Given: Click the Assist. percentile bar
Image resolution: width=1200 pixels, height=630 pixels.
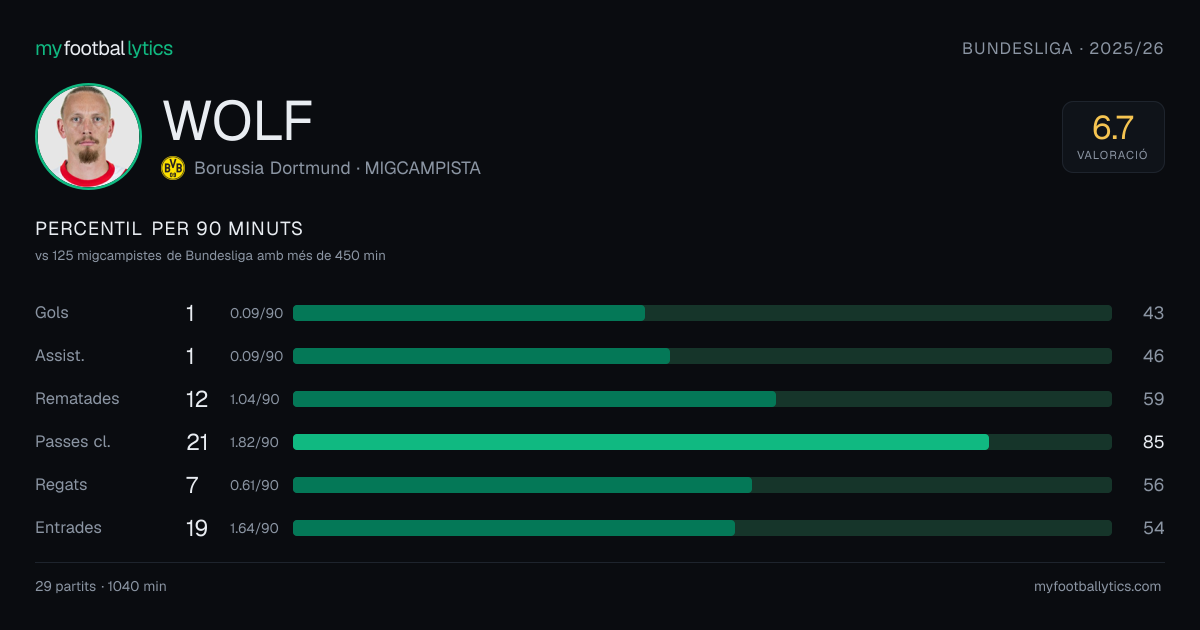Looking at the screenshot, I should coord(702,356).
